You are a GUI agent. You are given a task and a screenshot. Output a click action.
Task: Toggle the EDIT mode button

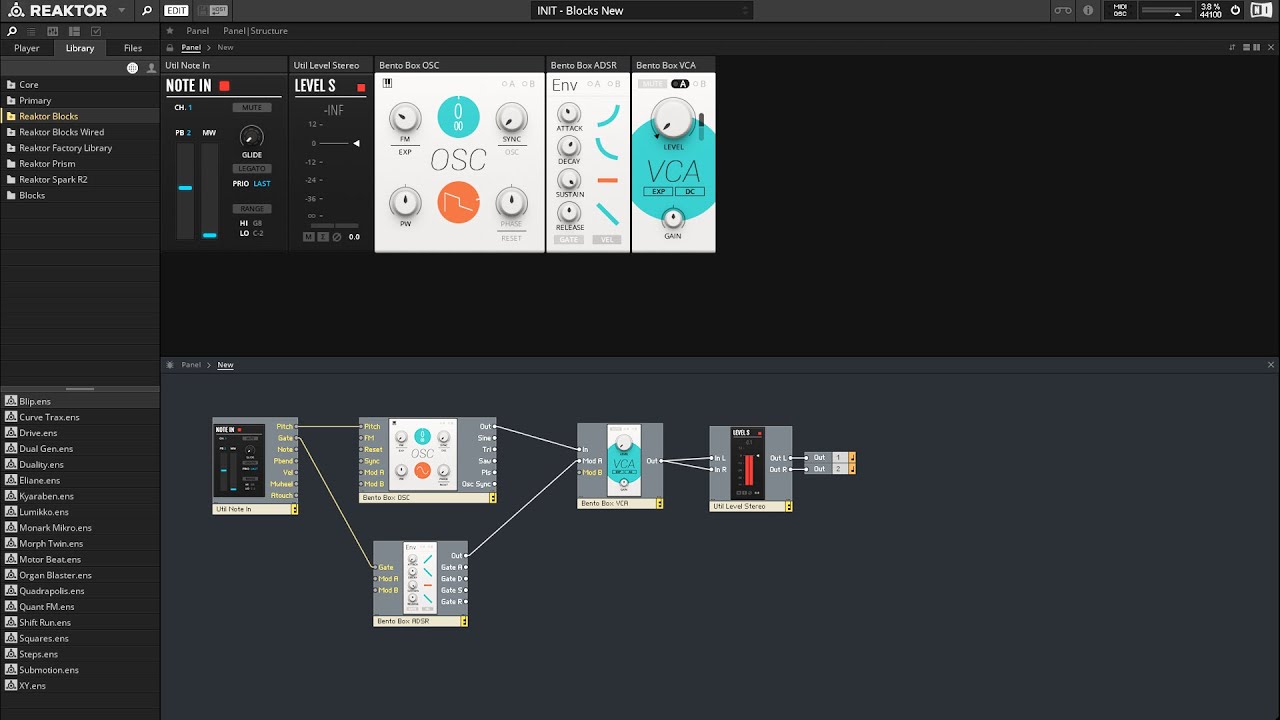point(176,11)
